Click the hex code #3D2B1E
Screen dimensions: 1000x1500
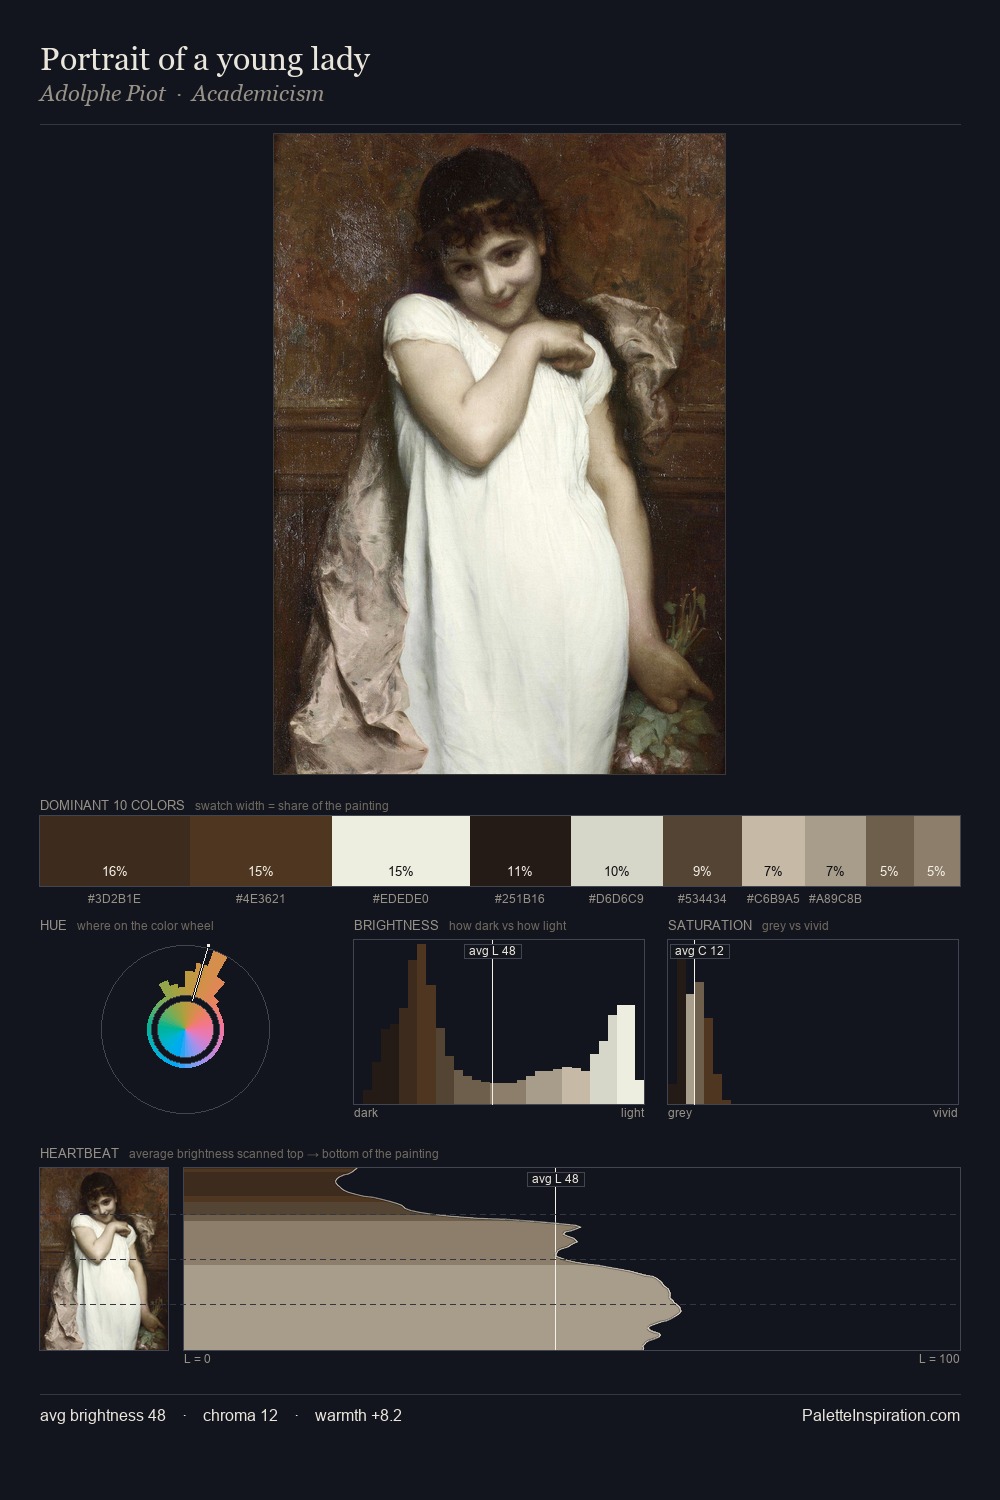[x=114, y=899]
